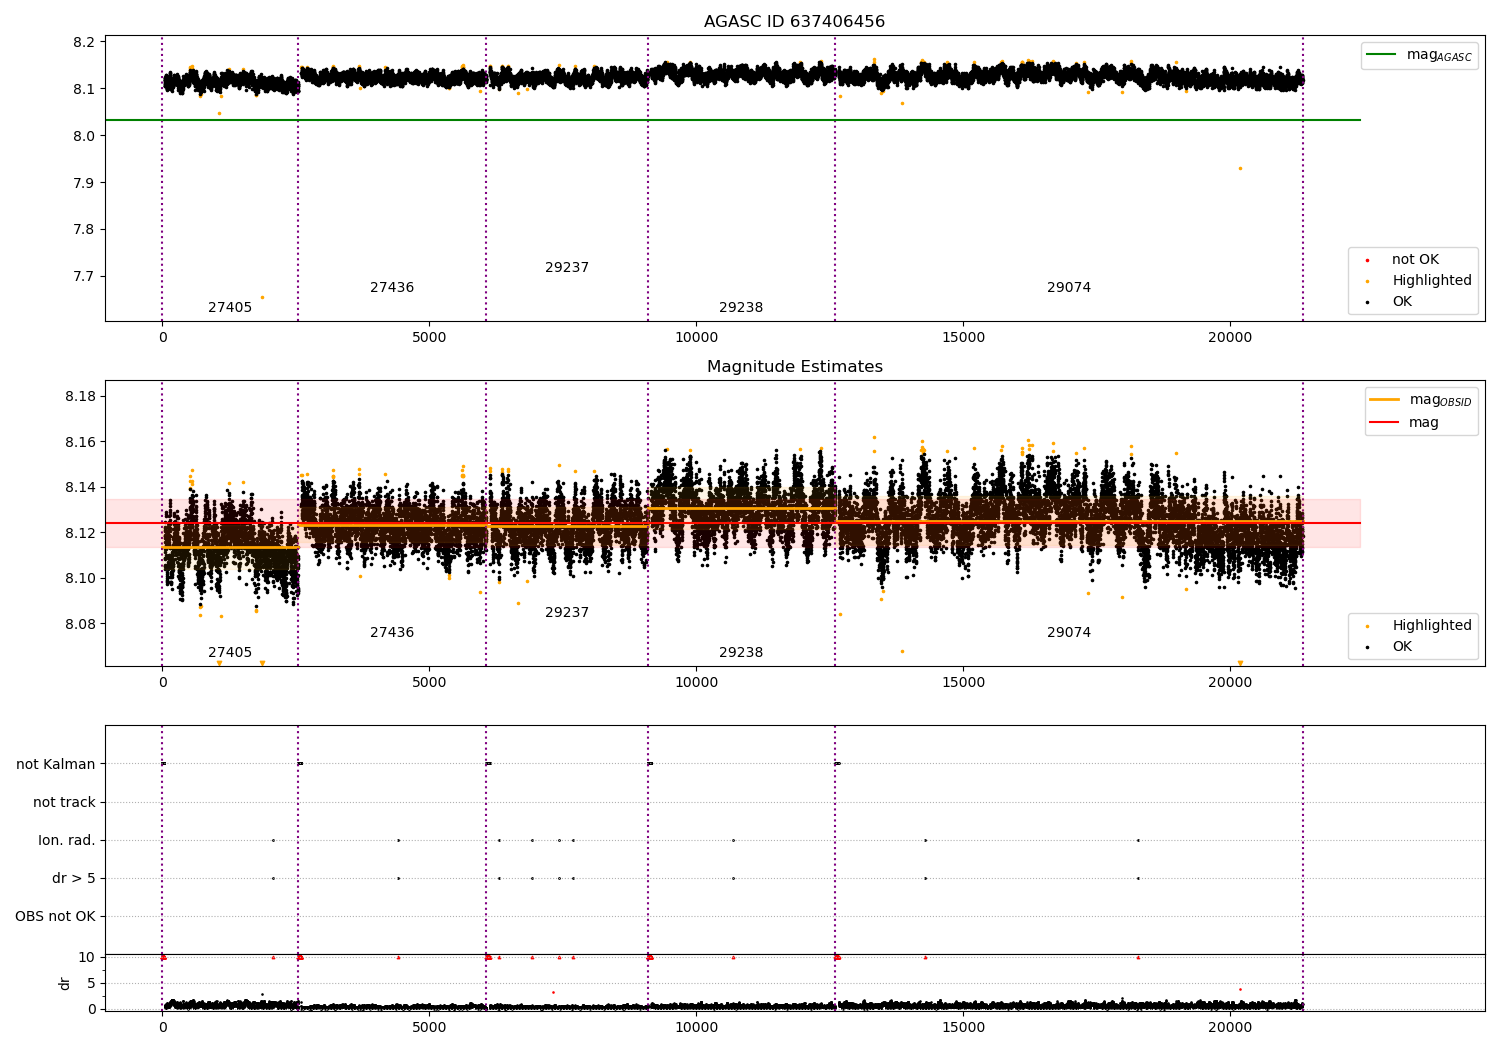This screenshot has width=1500, height=1050.
Task: Click the 15000 x-axis tick of bottom plot
Action: [963, 1026]
